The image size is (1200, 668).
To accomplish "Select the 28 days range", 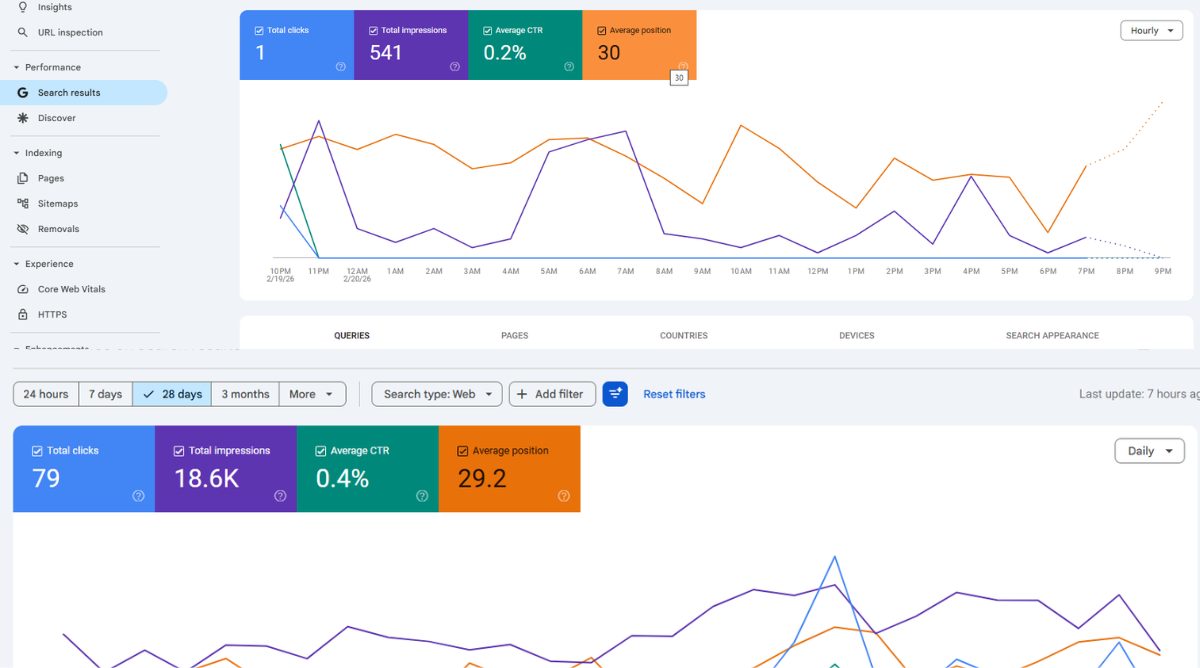I will (x=172, y=394).
